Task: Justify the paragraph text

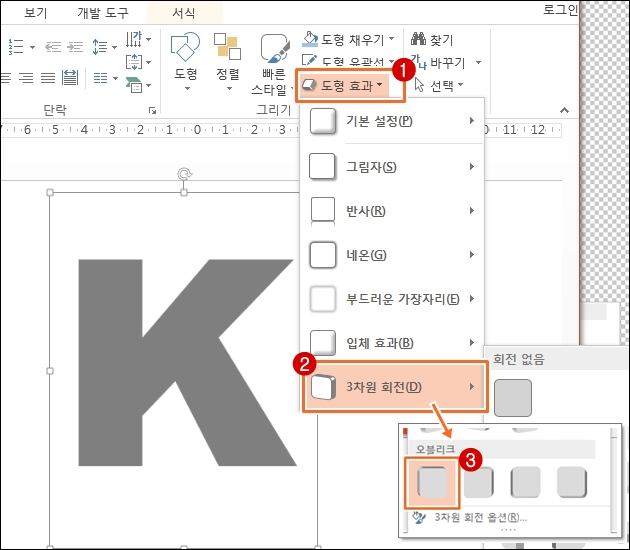Action: point(48,77)
